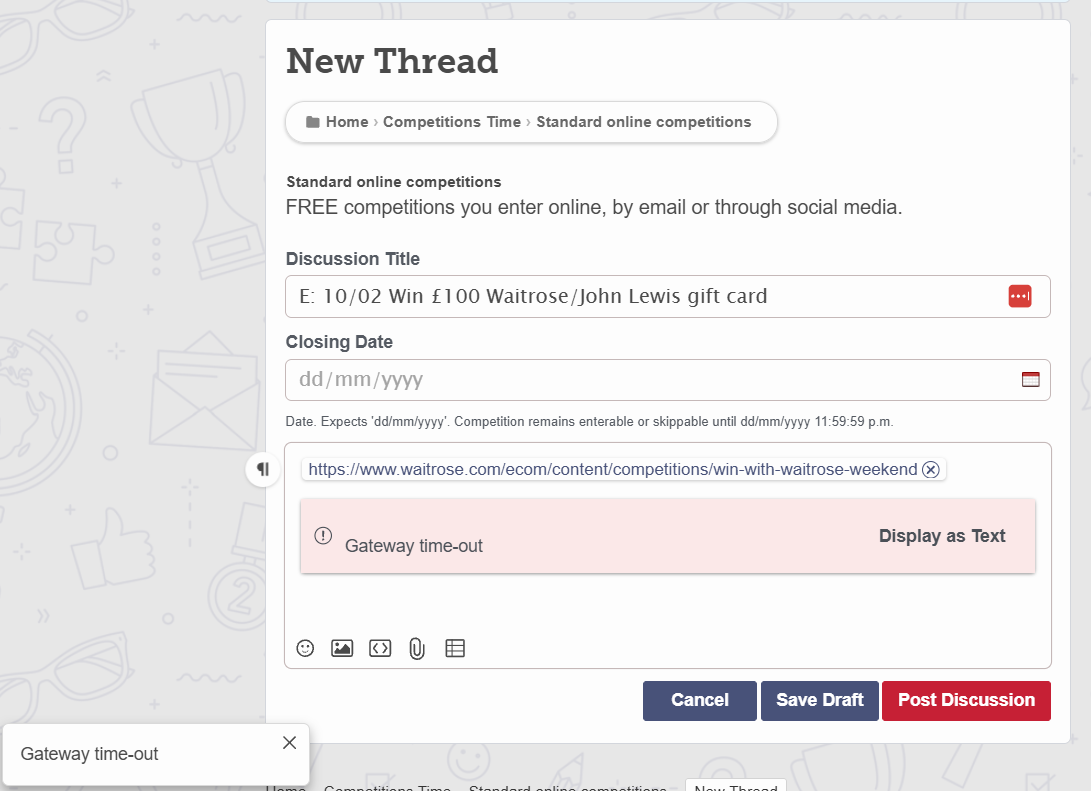Open the paragraph formatting pilcrow menu
The image size is (1091, 791).
click(x=263, y=468)
